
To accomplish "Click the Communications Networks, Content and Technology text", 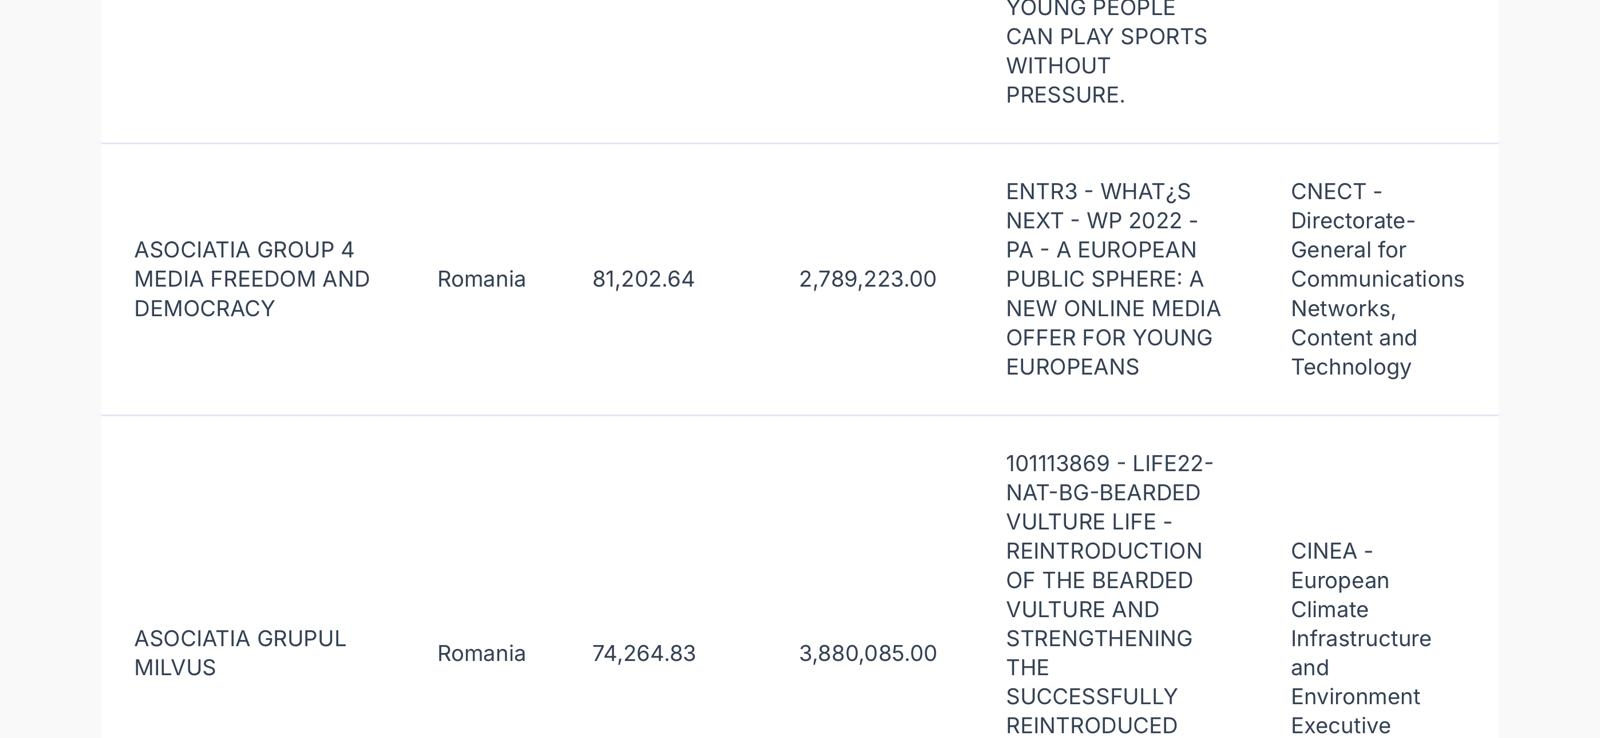I will [x=1377, y=323].
